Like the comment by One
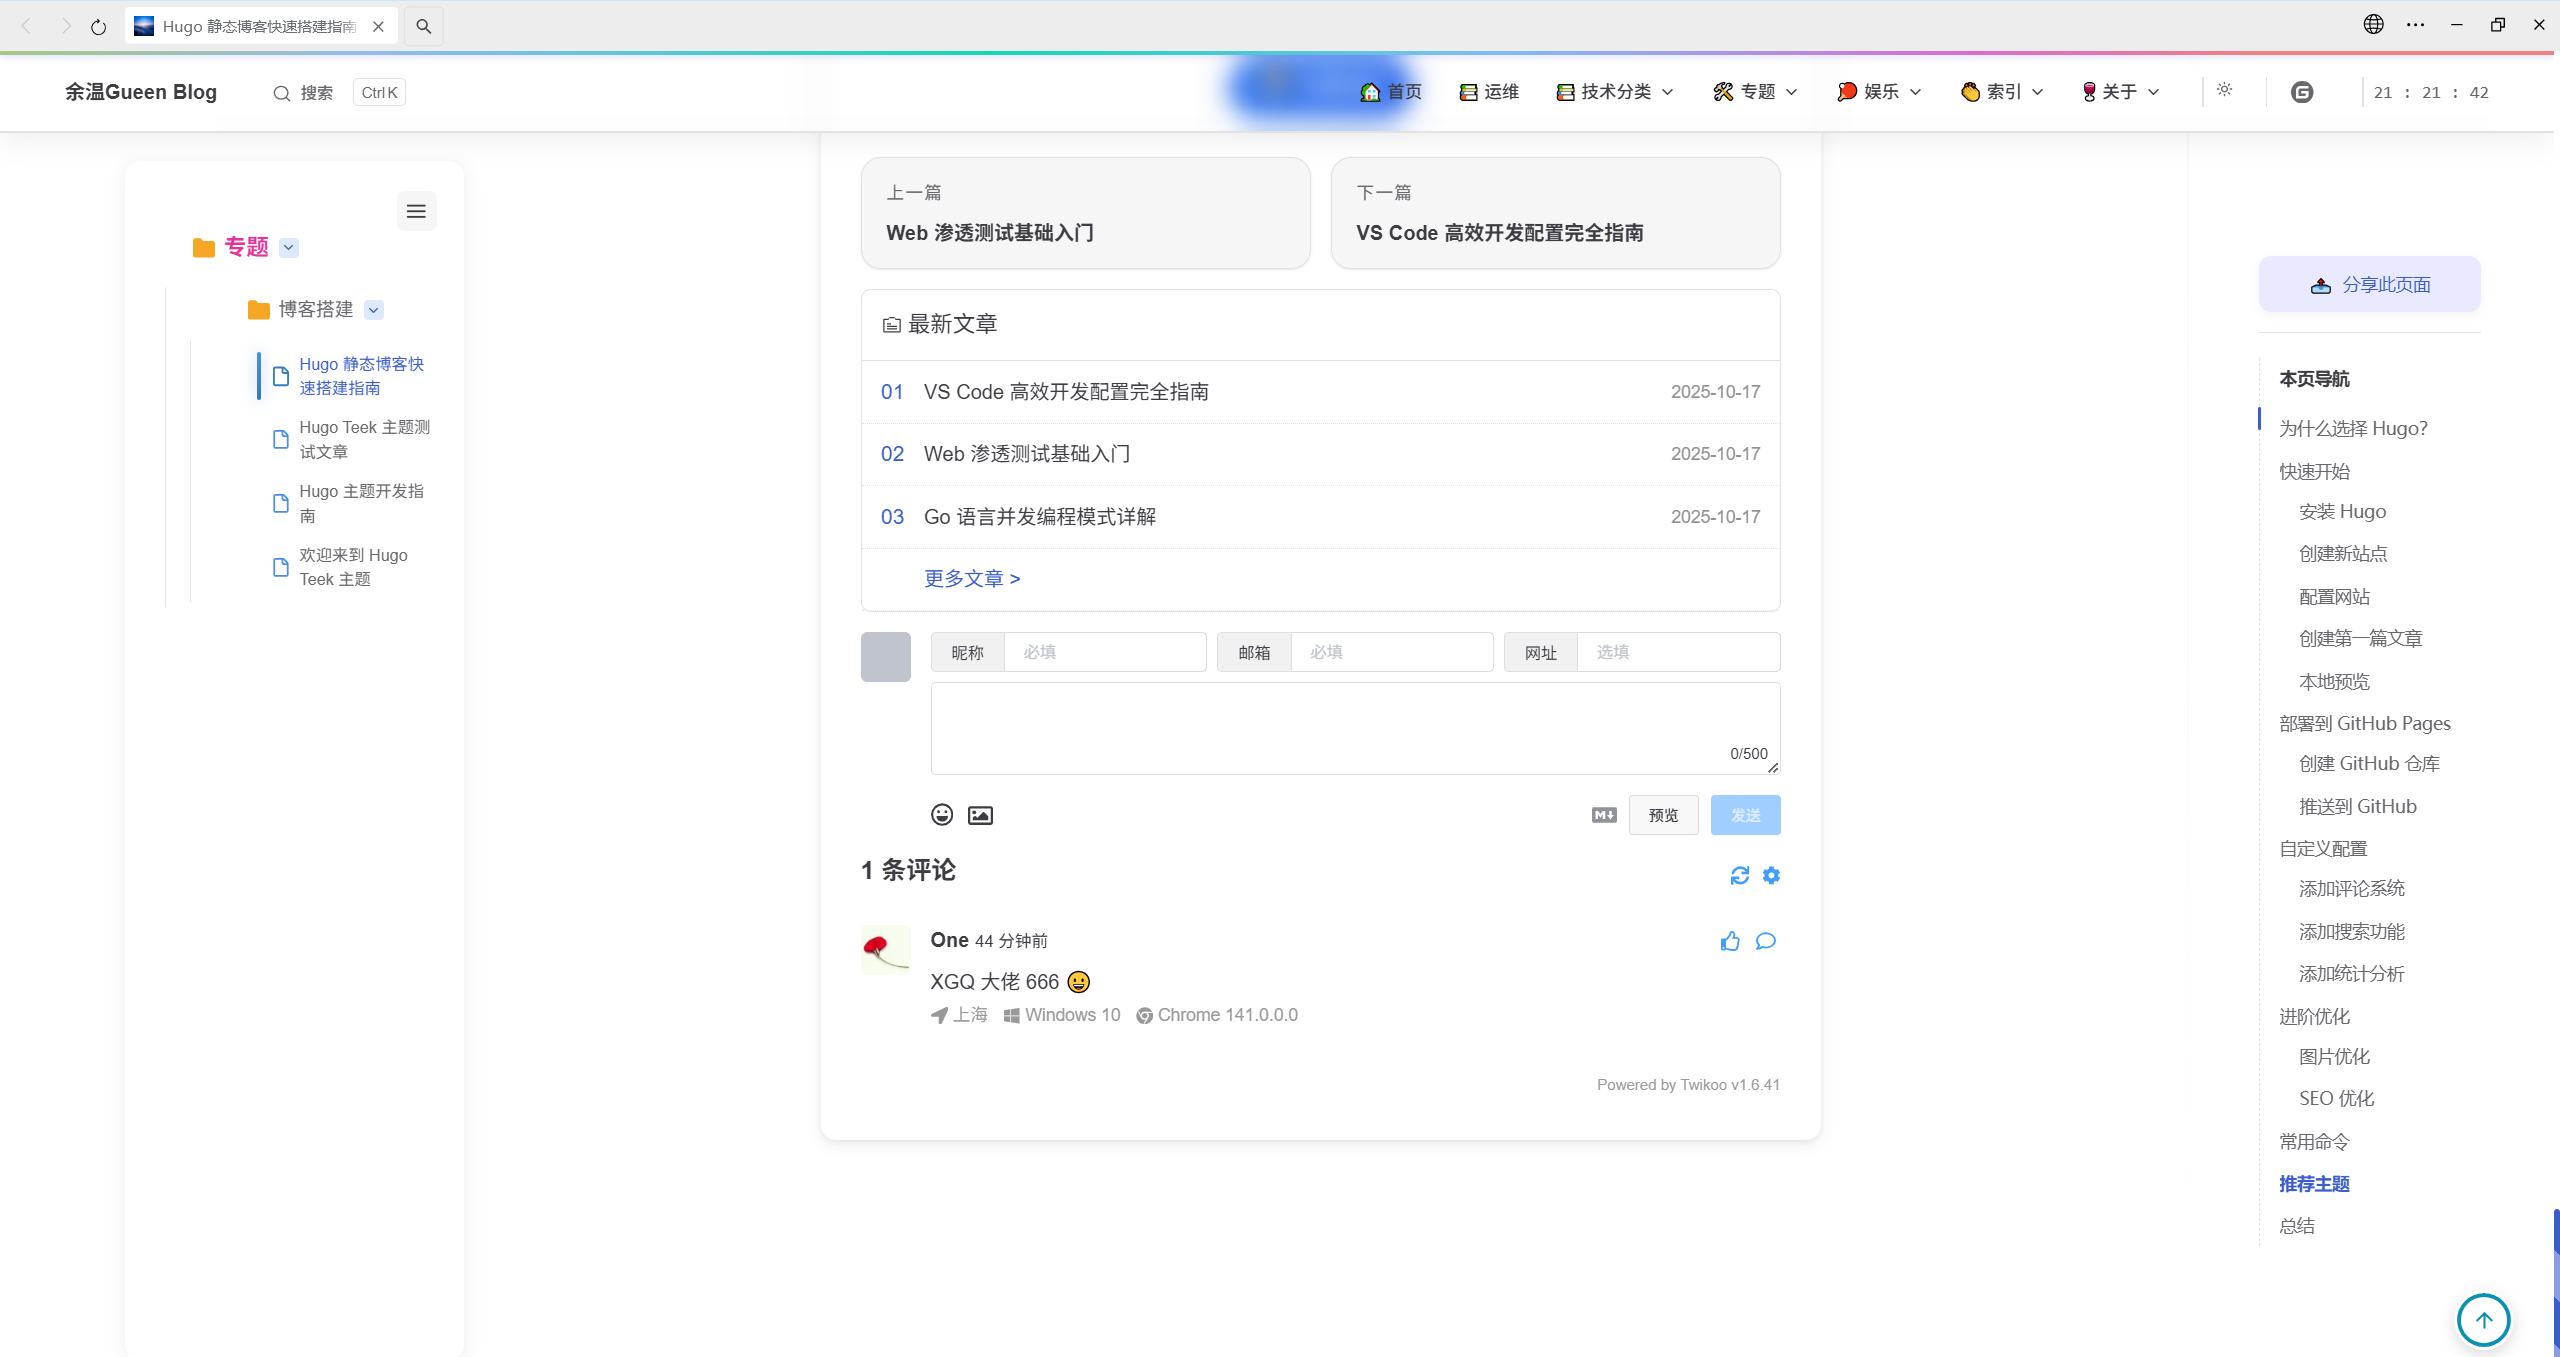This screenshot has height=1357, width=2560. 1730,941
